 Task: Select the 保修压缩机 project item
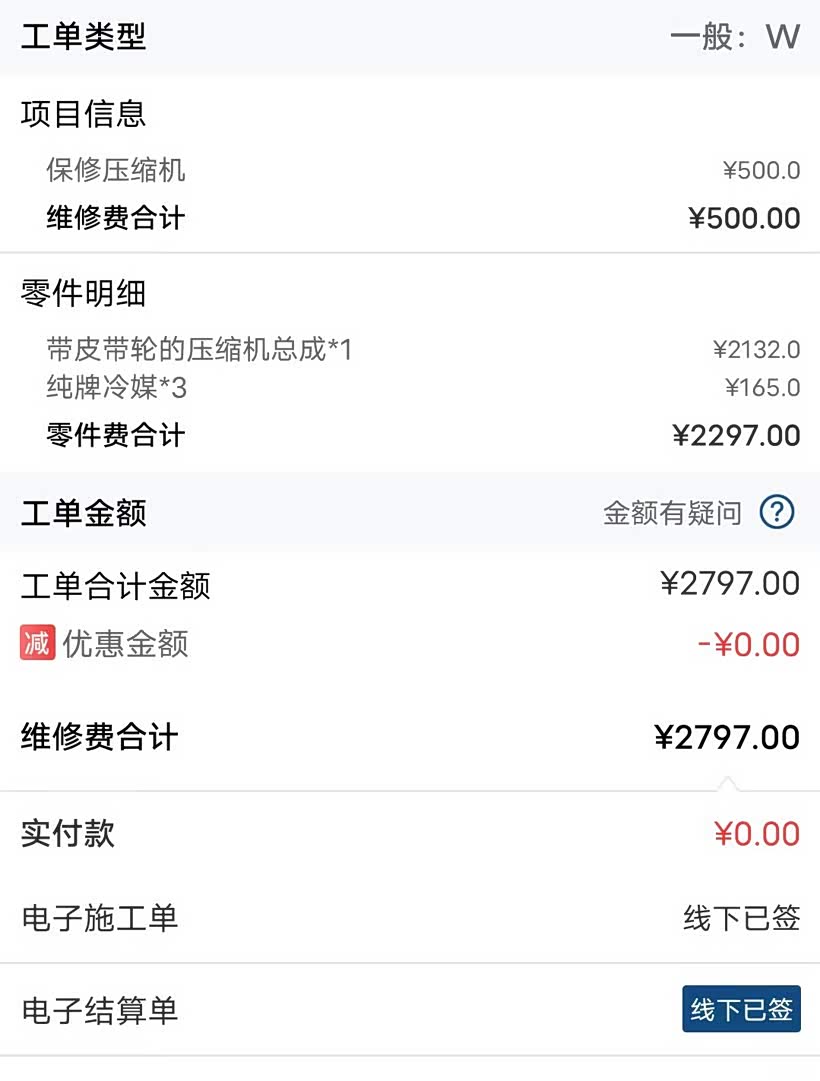tap(116, 170)
